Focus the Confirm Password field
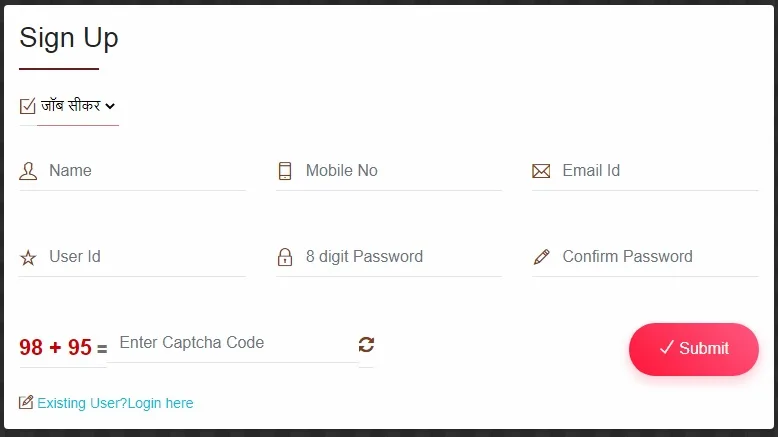 660,256
